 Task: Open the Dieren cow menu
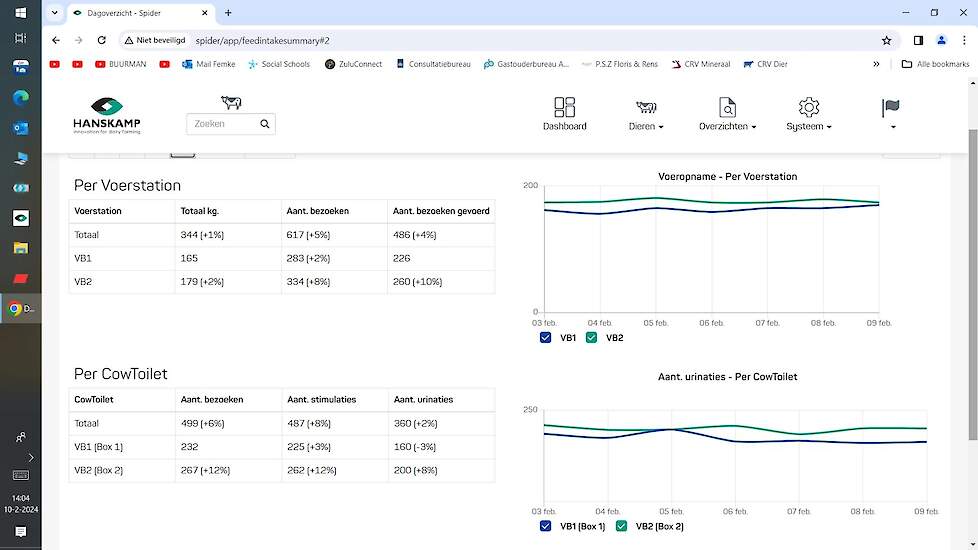coord(646,114)
